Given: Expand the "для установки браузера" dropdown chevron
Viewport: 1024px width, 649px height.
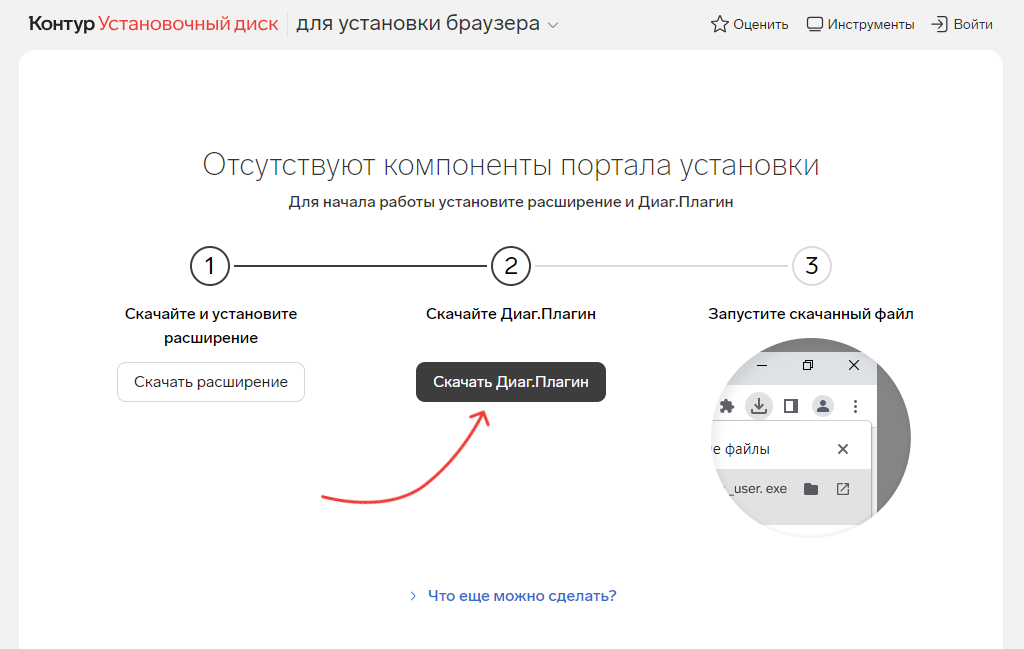Looking at the screenshot, I should click(553, 25).
